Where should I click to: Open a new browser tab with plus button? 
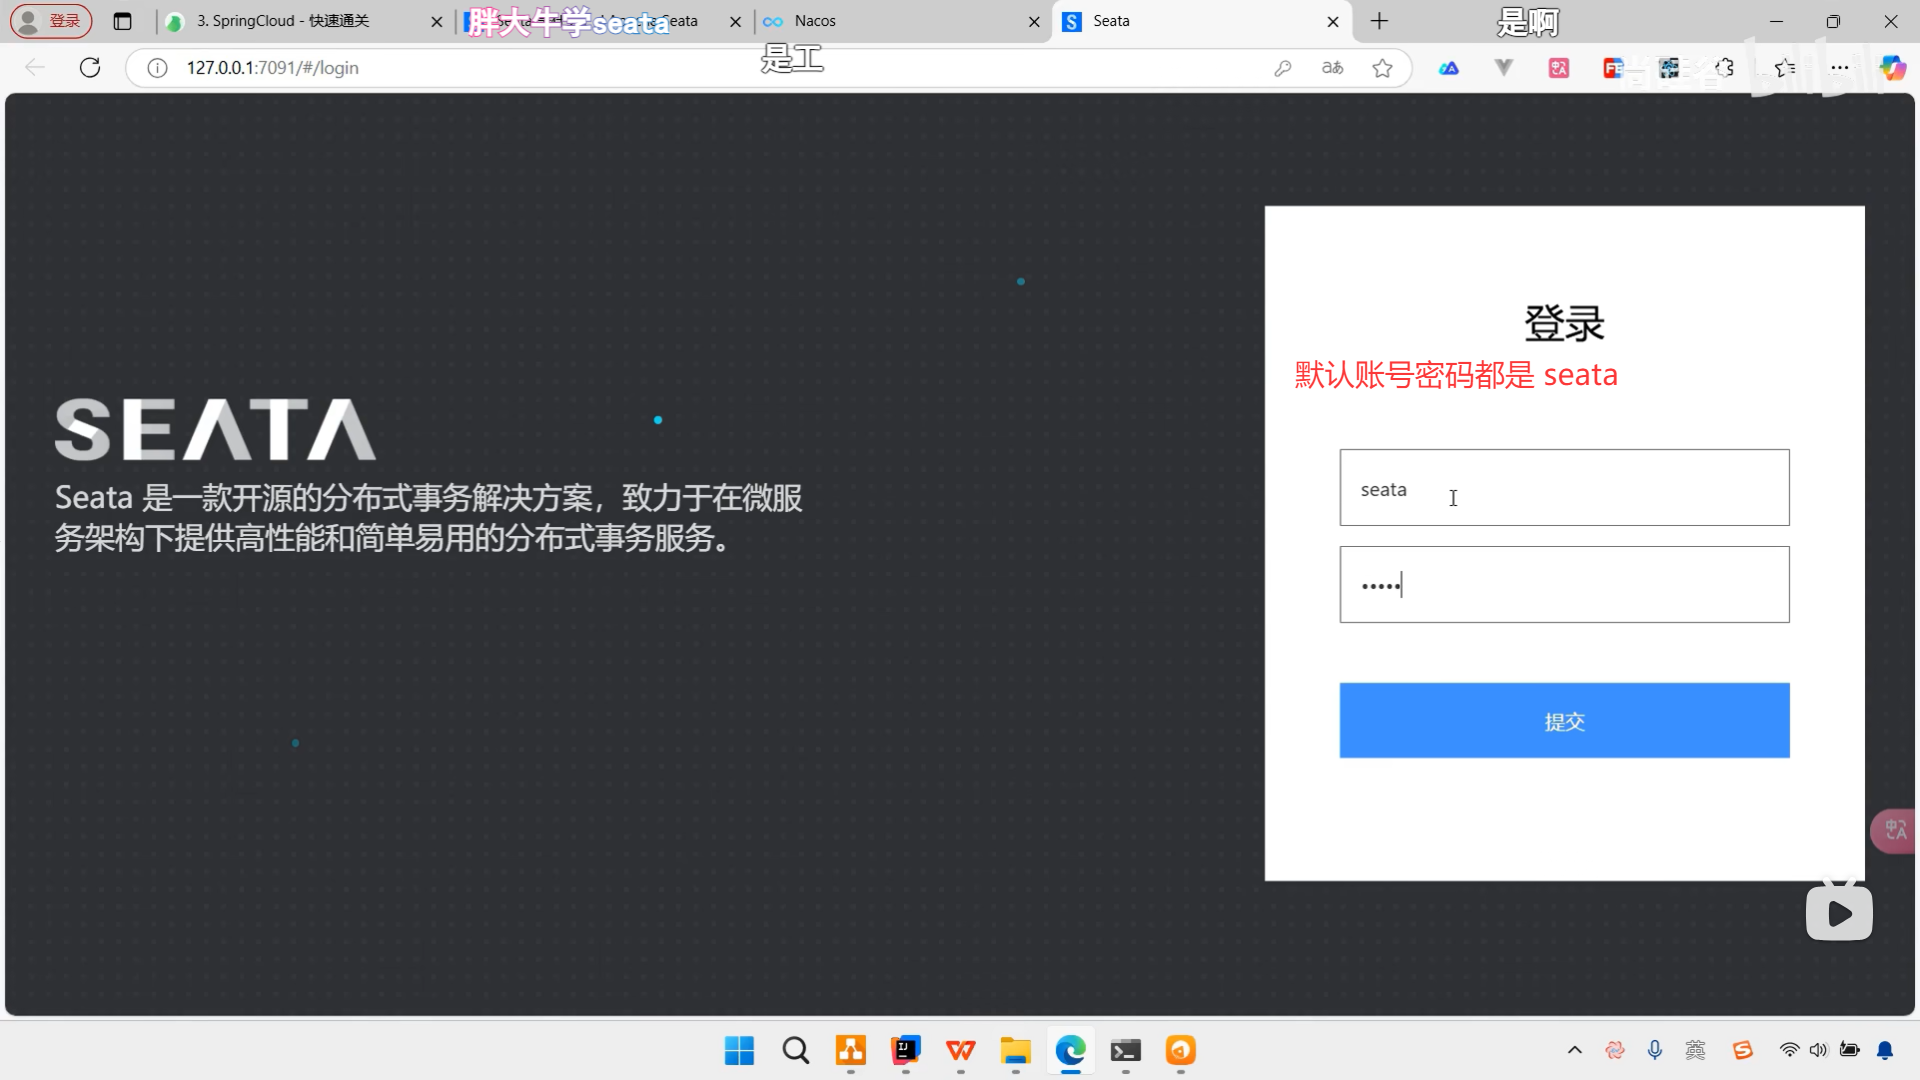pyautogui.click(x=1379, y=21)
